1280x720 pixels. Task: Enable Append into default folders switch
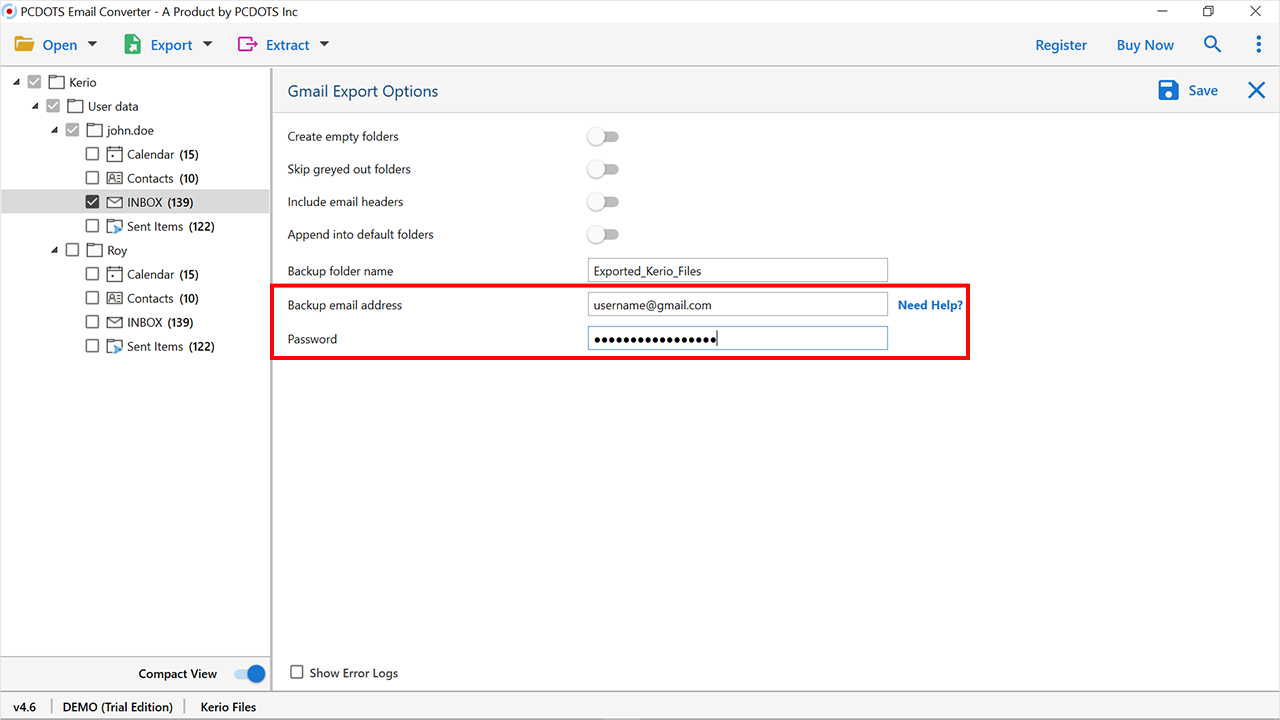point(603,234)
